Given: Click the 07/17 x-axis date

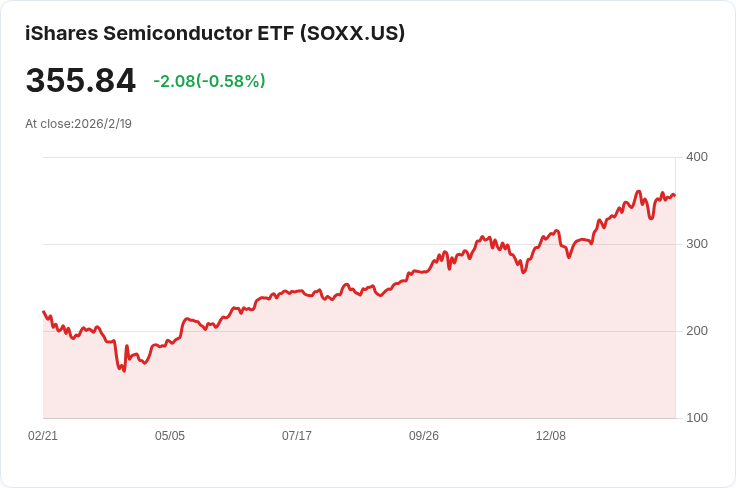Looking at the screenshot, I should [297, 436].
